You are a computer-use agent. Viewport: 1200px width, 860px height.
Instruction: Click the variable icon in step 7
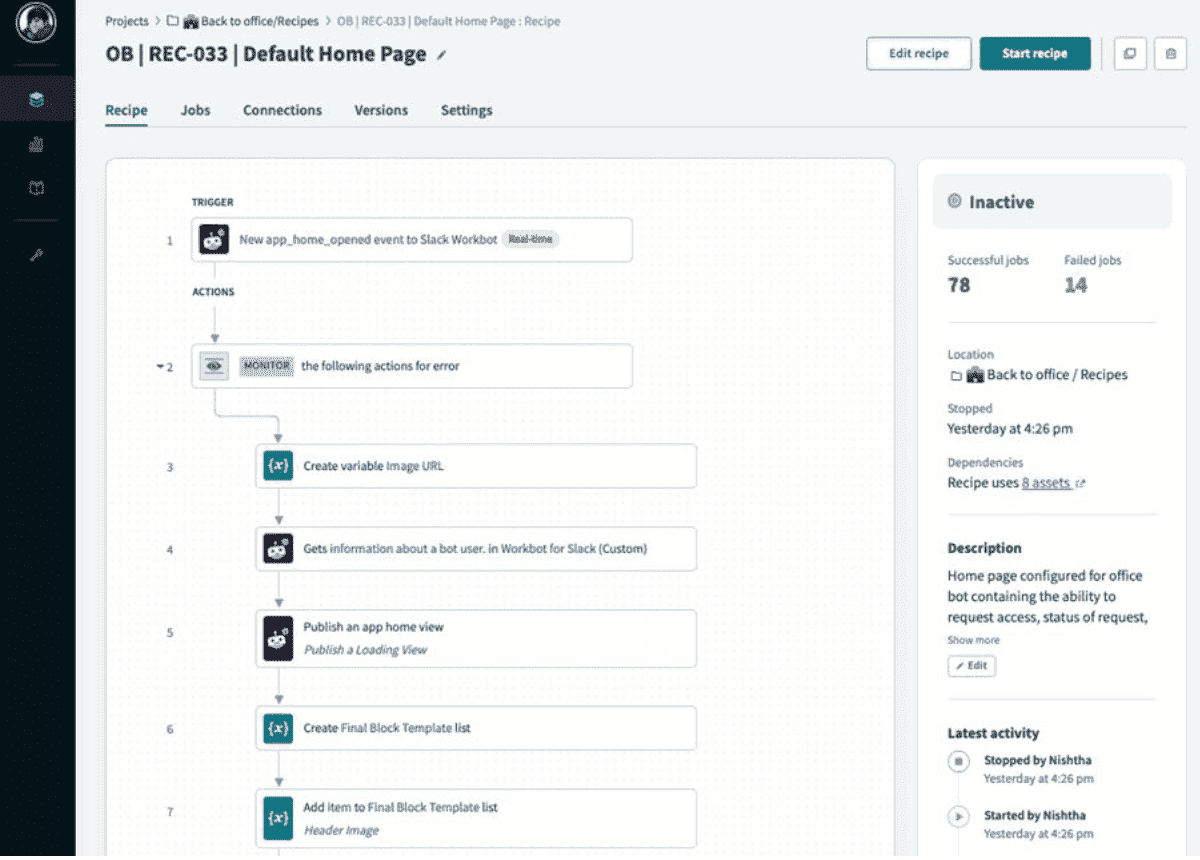coord(278,818)
